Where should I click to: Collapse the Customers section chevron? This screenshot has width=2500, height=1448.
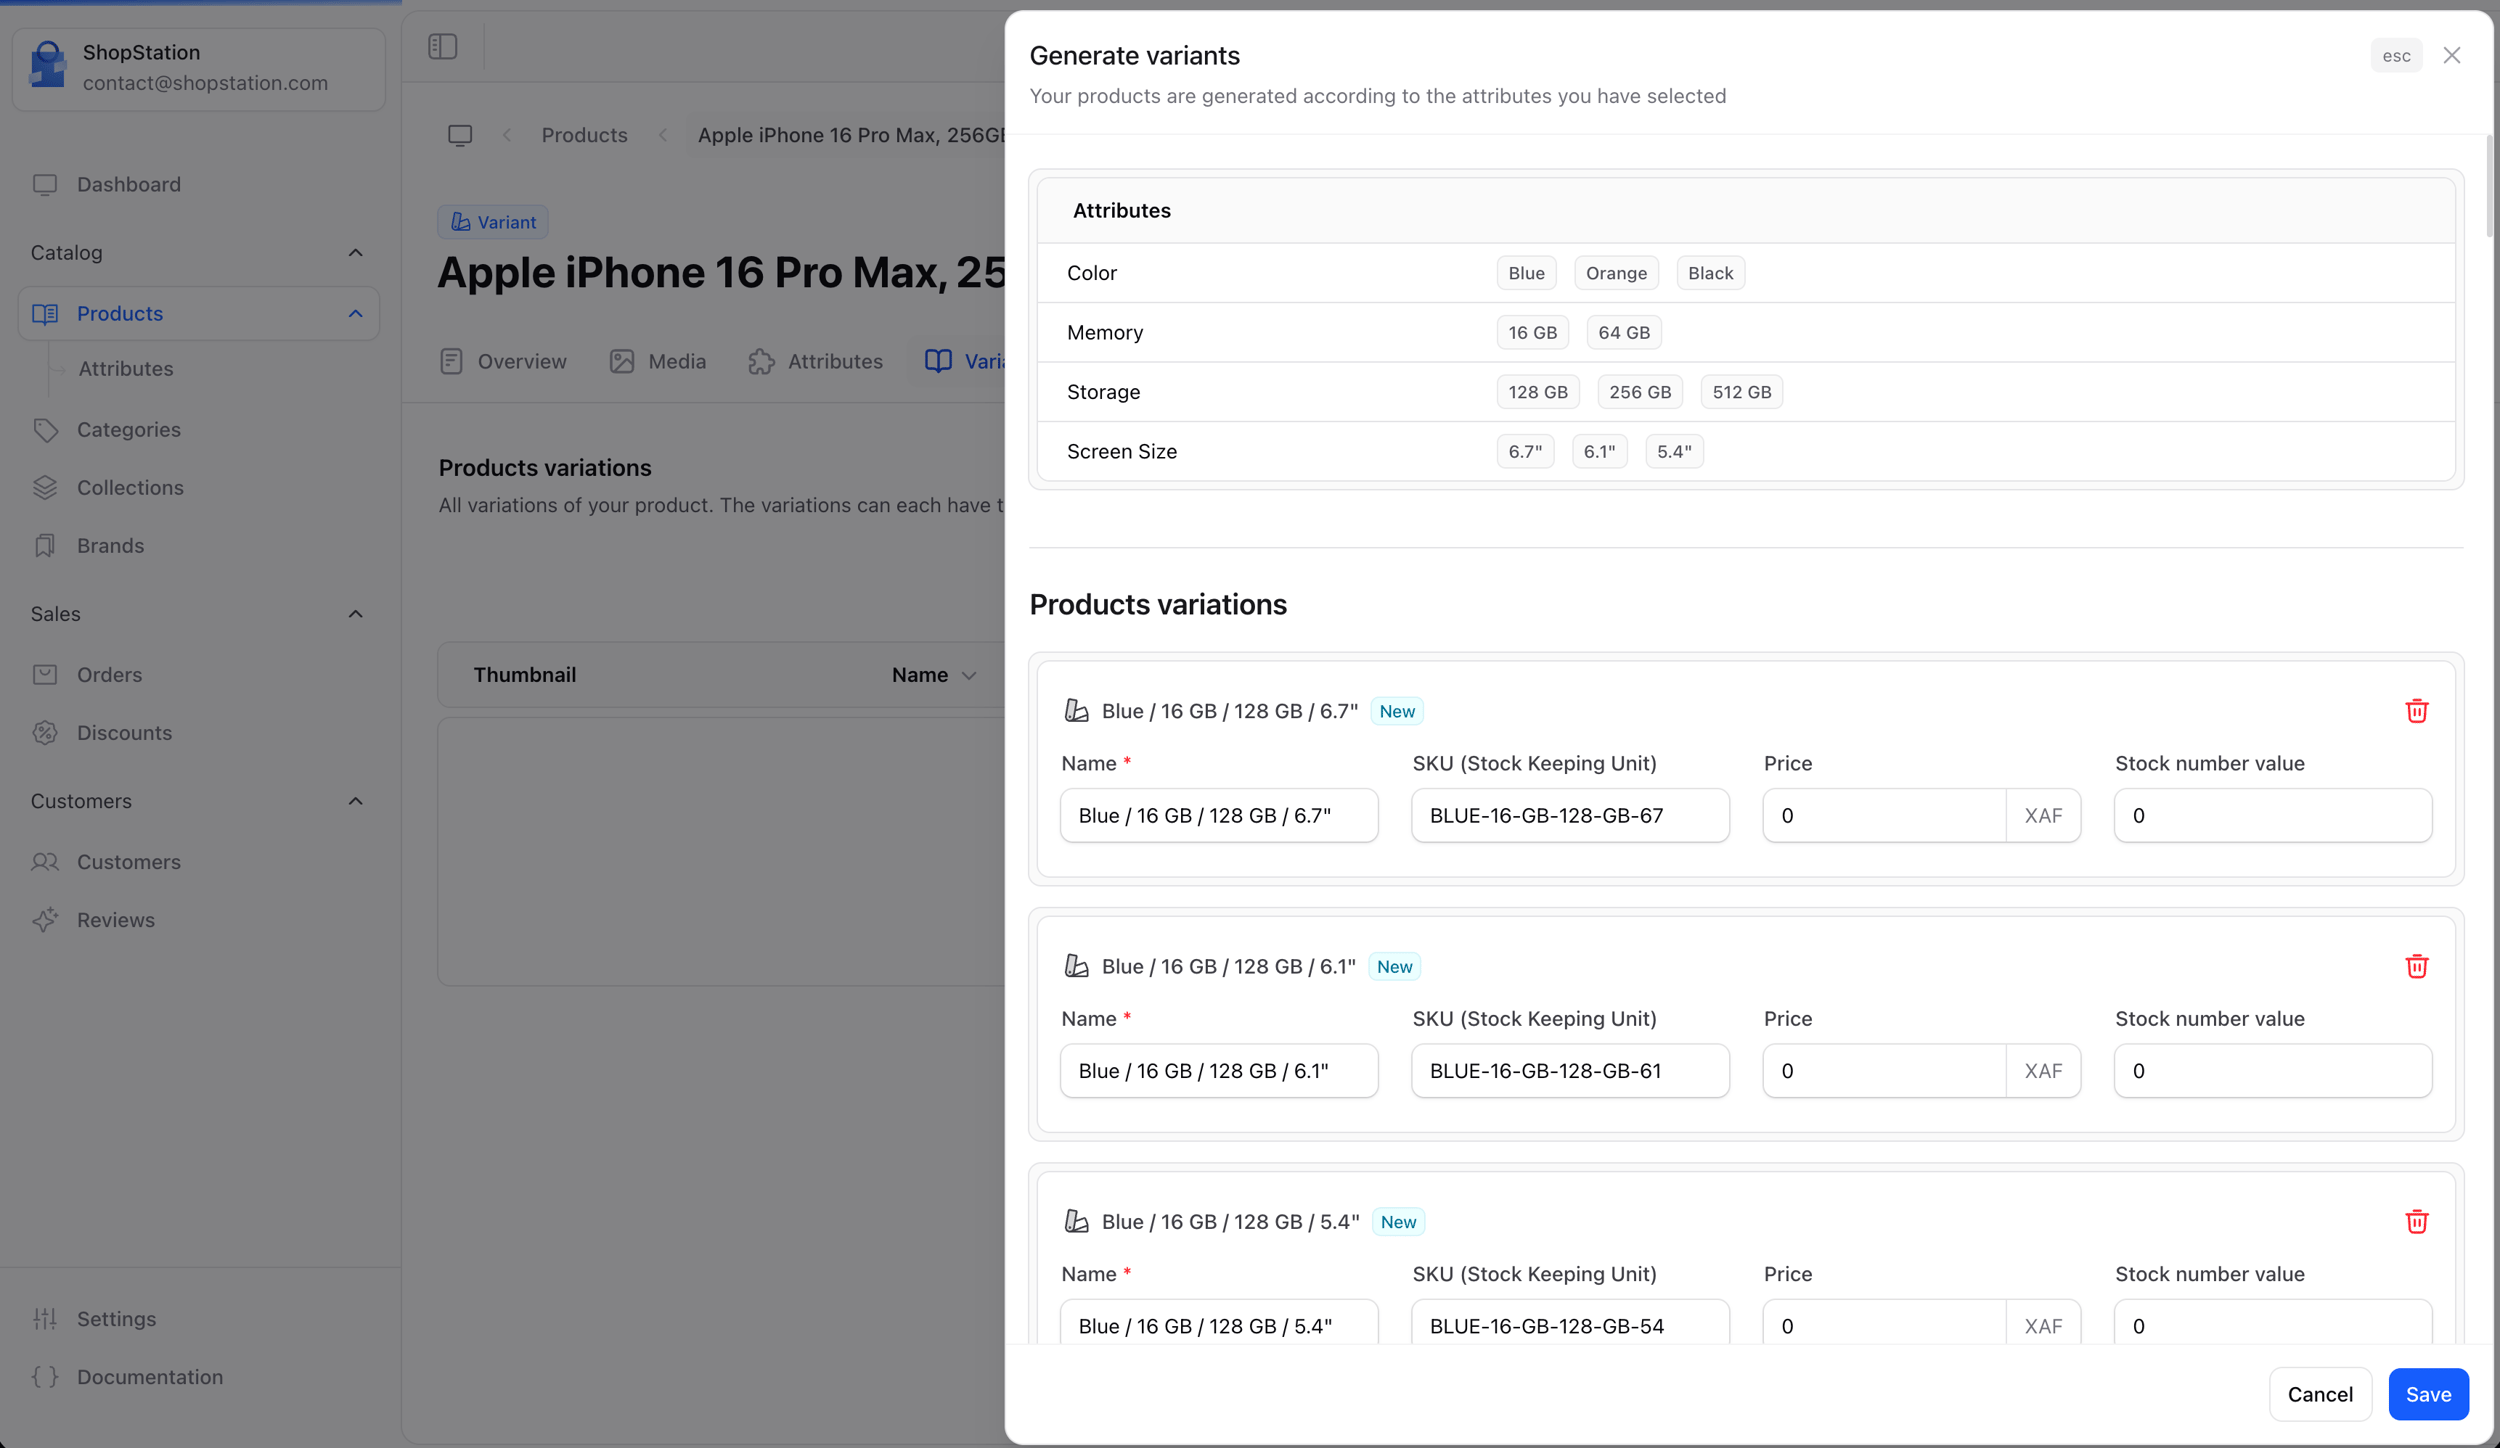(x=355, y=800)
